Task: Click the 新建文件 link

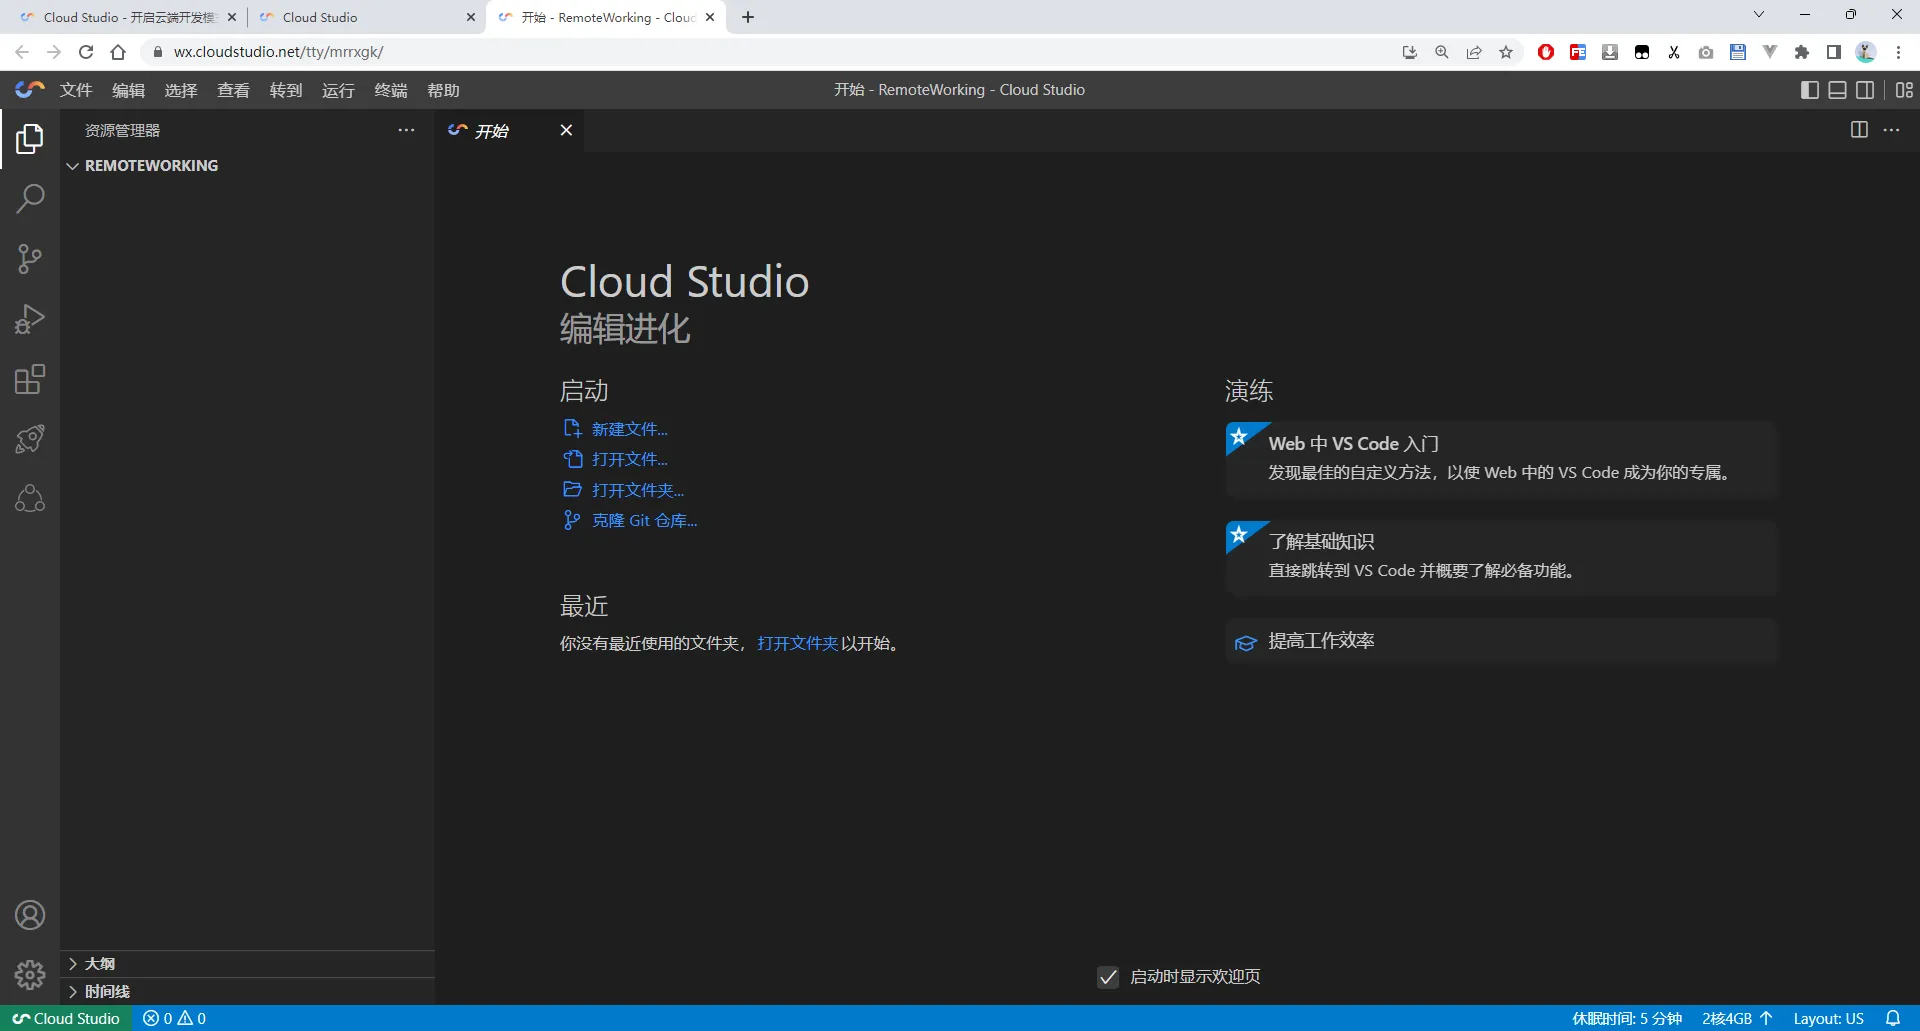Action: [628, 428]
